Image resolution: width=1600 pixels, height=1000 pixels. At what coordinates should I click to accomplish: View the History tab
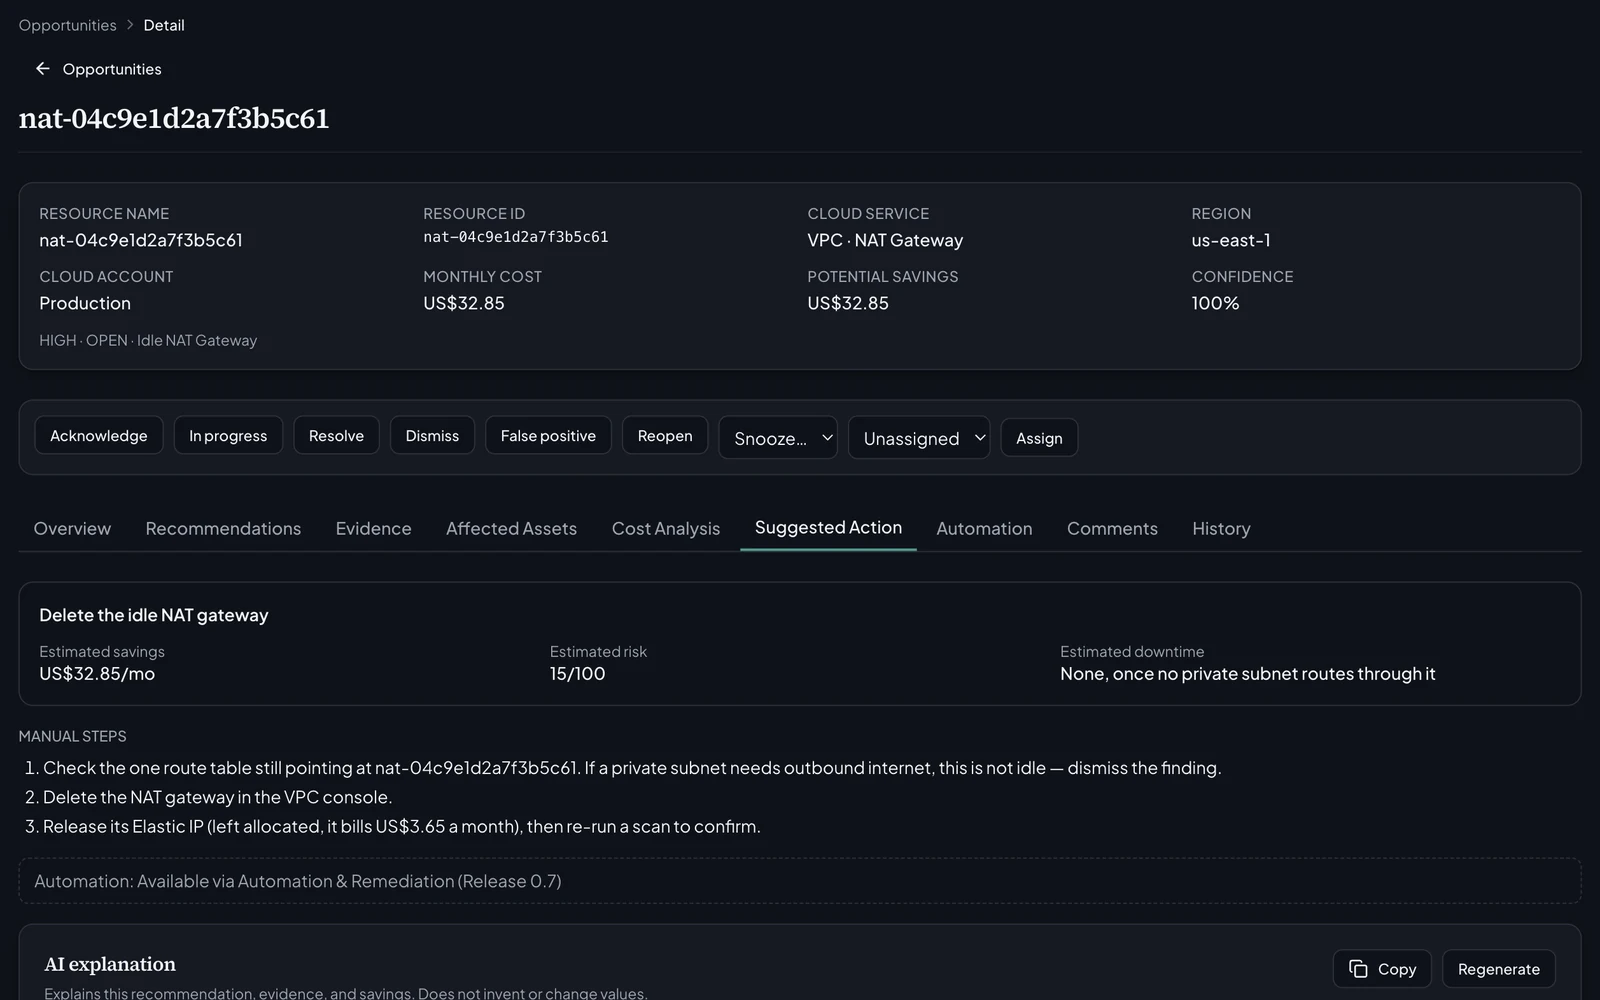1221,528
